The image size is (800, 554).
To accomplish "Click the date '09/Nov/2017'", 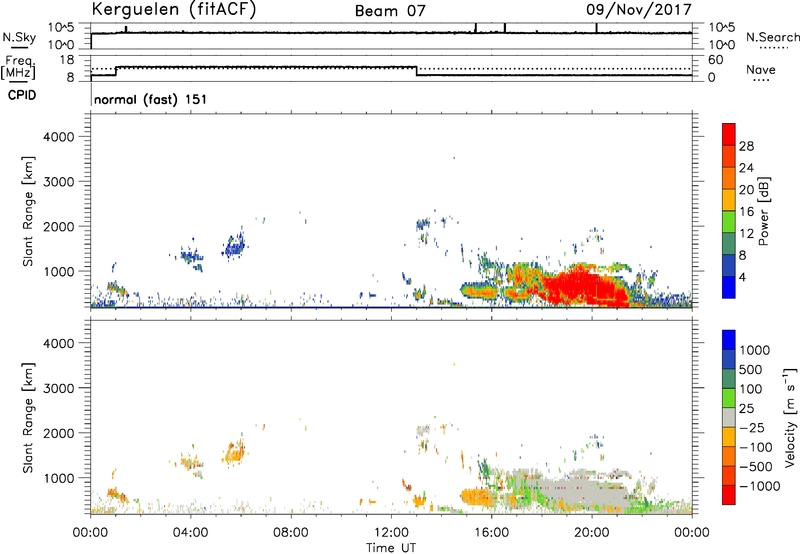I will pos(639,9).
